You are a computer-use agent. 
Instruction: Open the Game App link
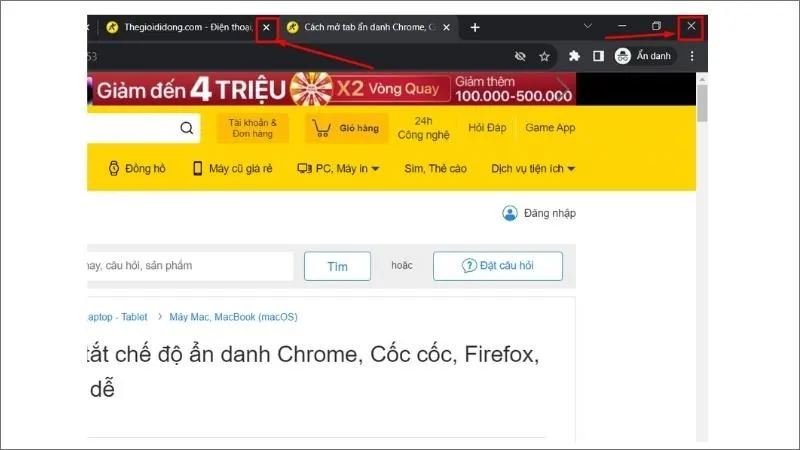550,128
